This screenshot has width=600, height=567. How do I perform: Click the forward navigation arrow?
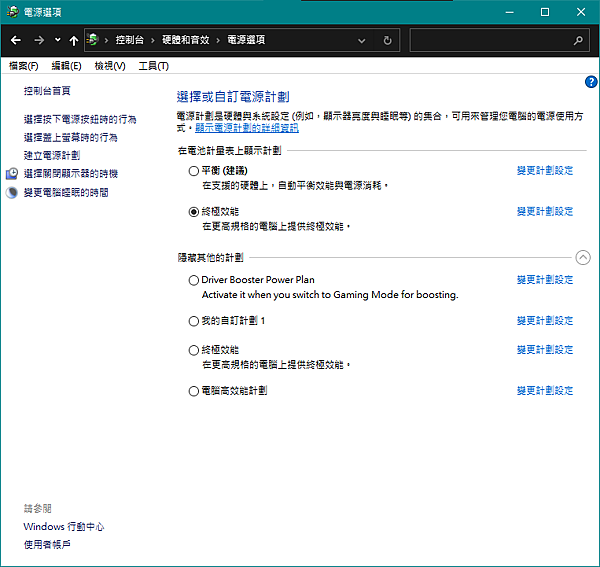tap(39, 40)
